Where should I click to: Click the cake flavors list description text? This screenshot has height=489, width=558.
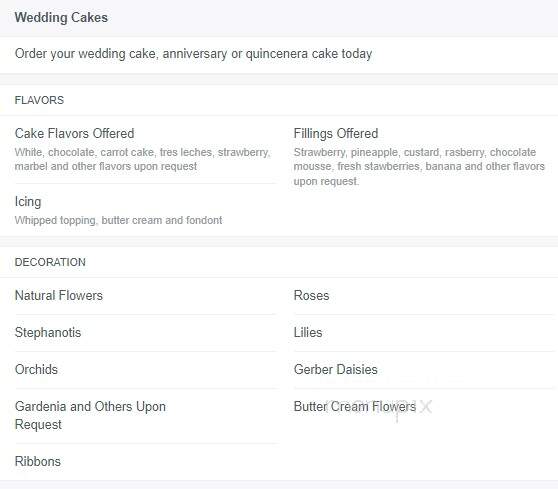(x=143, y=159)
